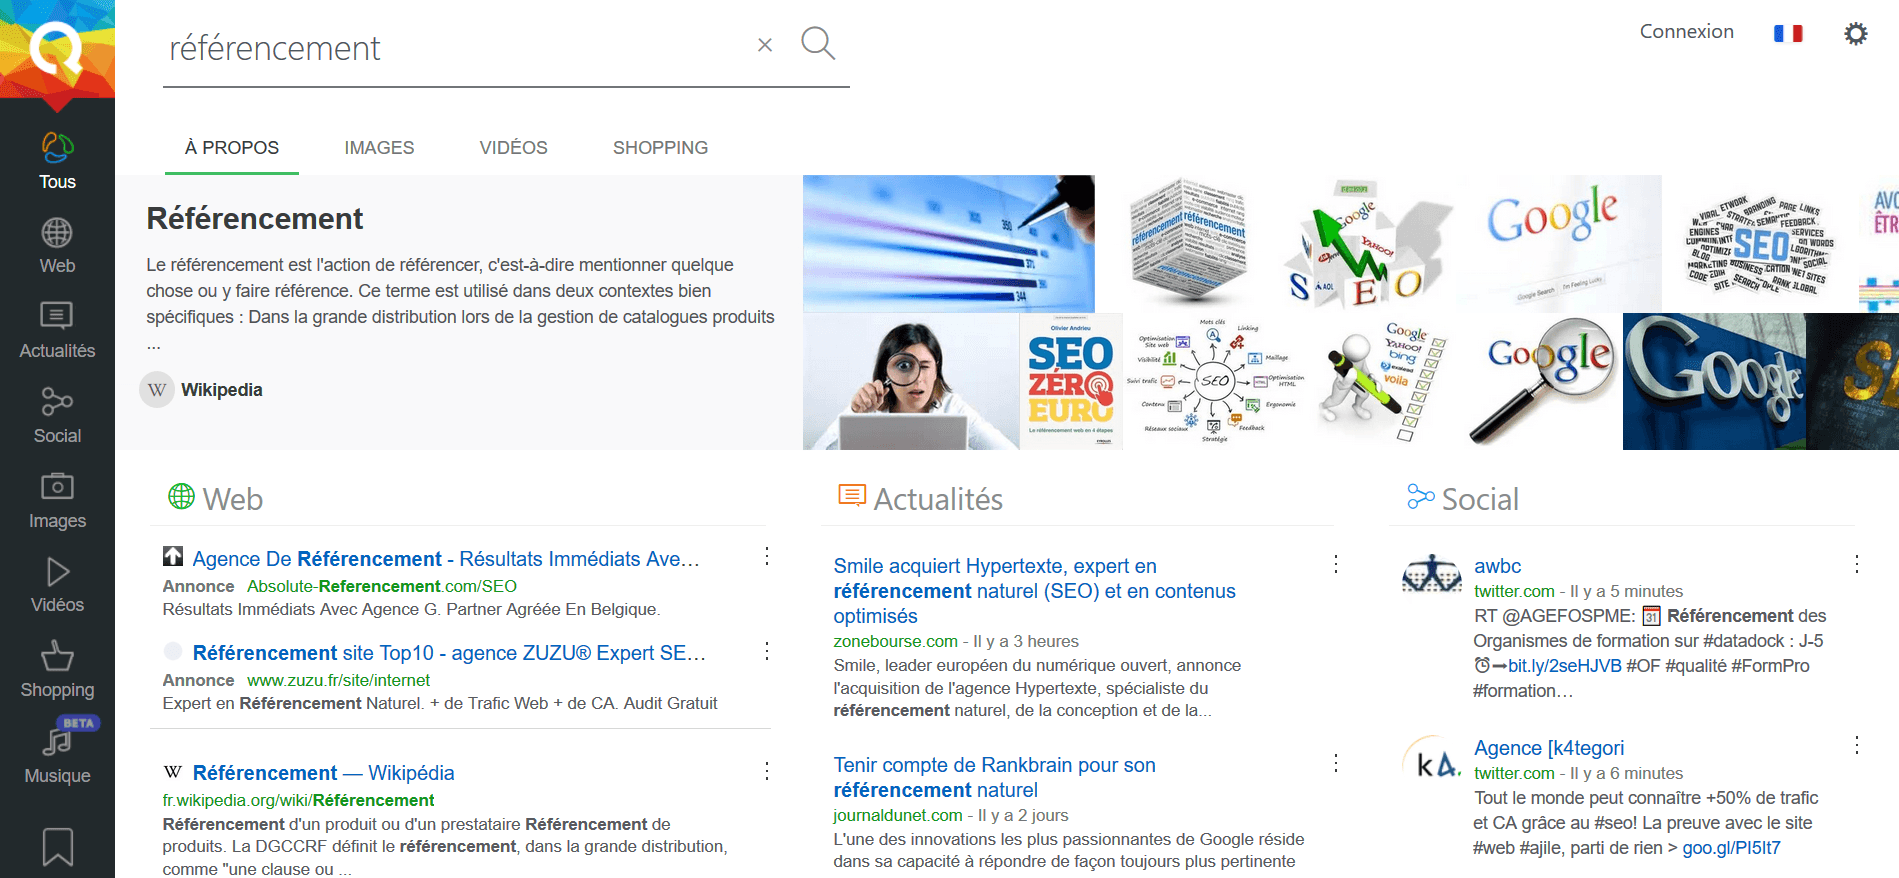Clear the search field with the X
The image size is (1899, 878).
765,45
